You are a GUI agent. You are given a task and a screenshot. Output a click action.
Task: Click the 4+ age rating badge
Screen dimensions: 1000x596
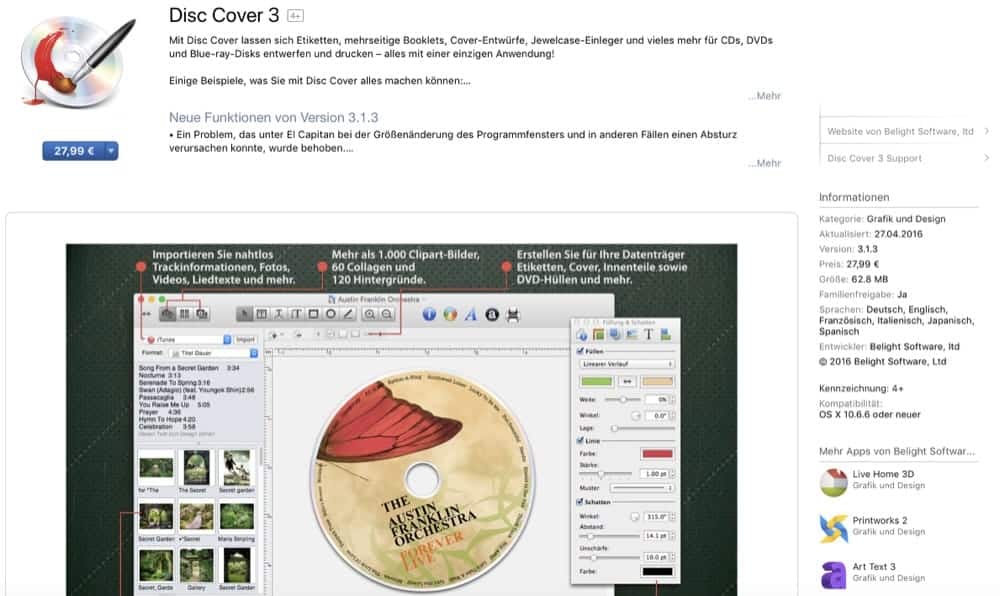click(295, 15)
